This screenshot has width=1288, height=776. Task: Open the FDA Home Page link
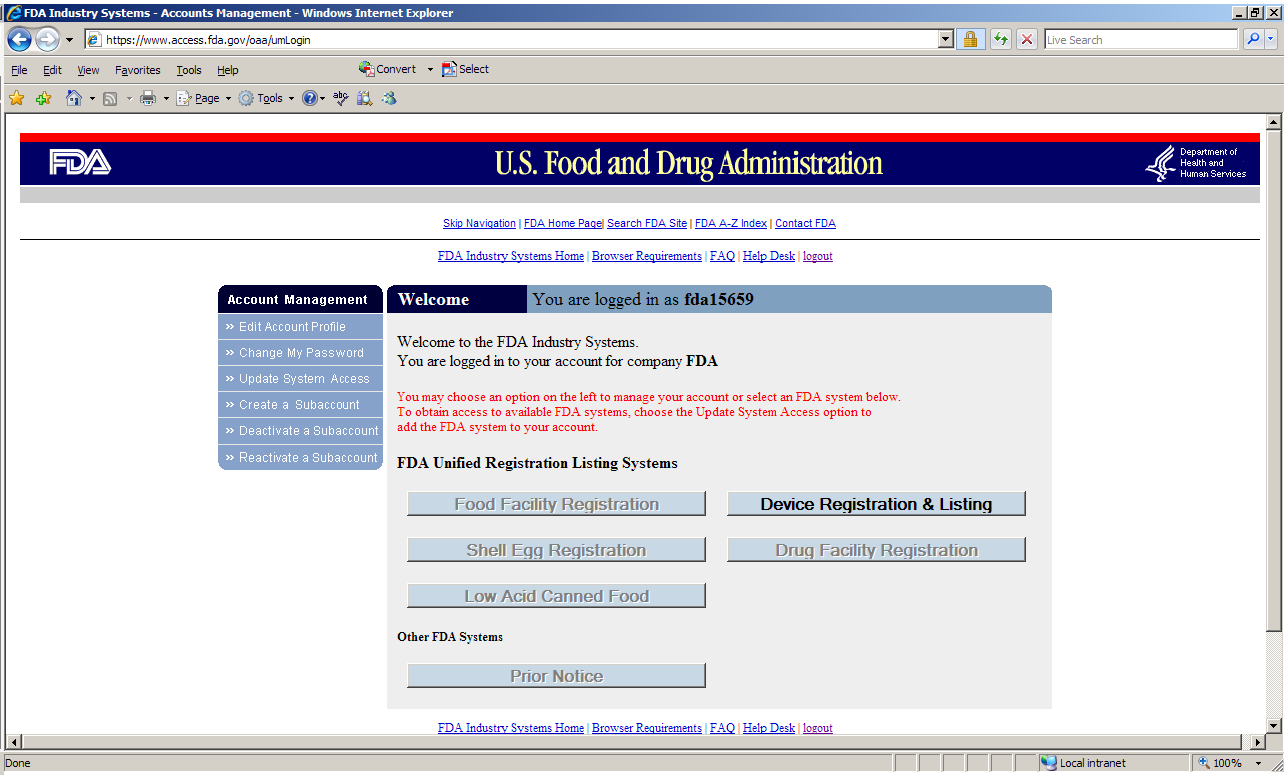click(563, 224)
